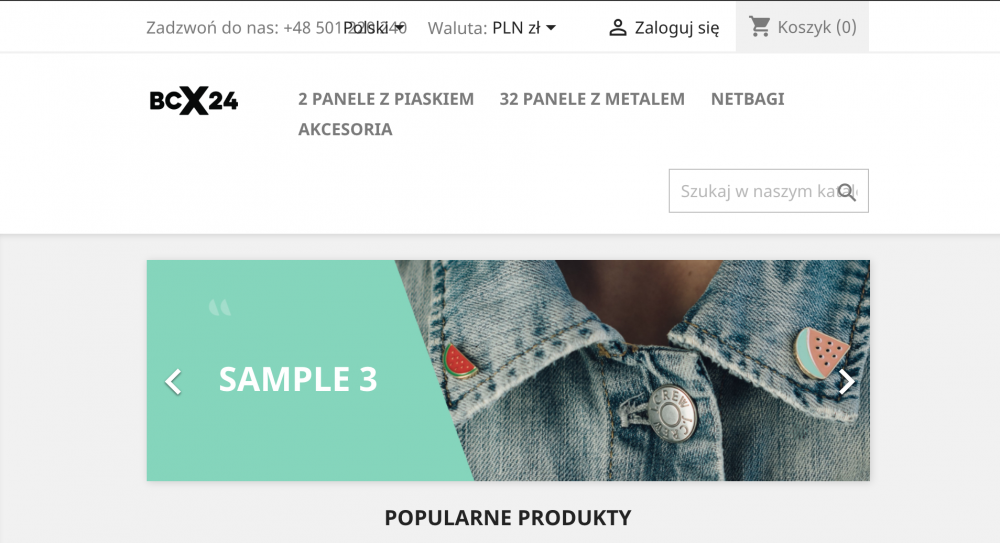Click the Popularne Produkty heading

pos(508,517)
